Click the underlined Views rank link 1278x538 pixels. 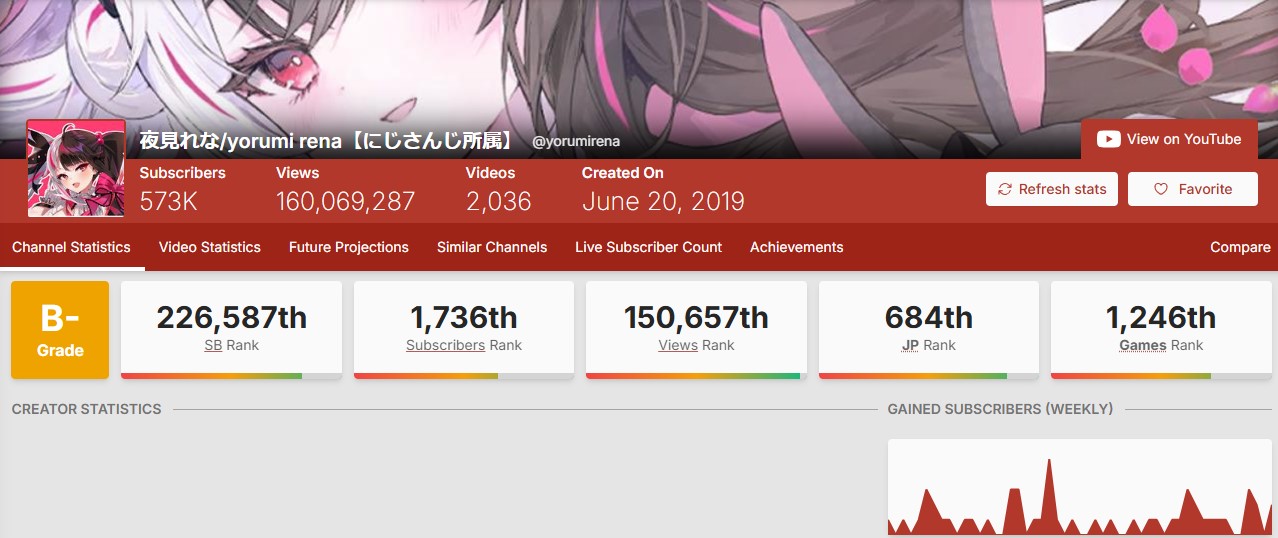click(x=678, y=345)
